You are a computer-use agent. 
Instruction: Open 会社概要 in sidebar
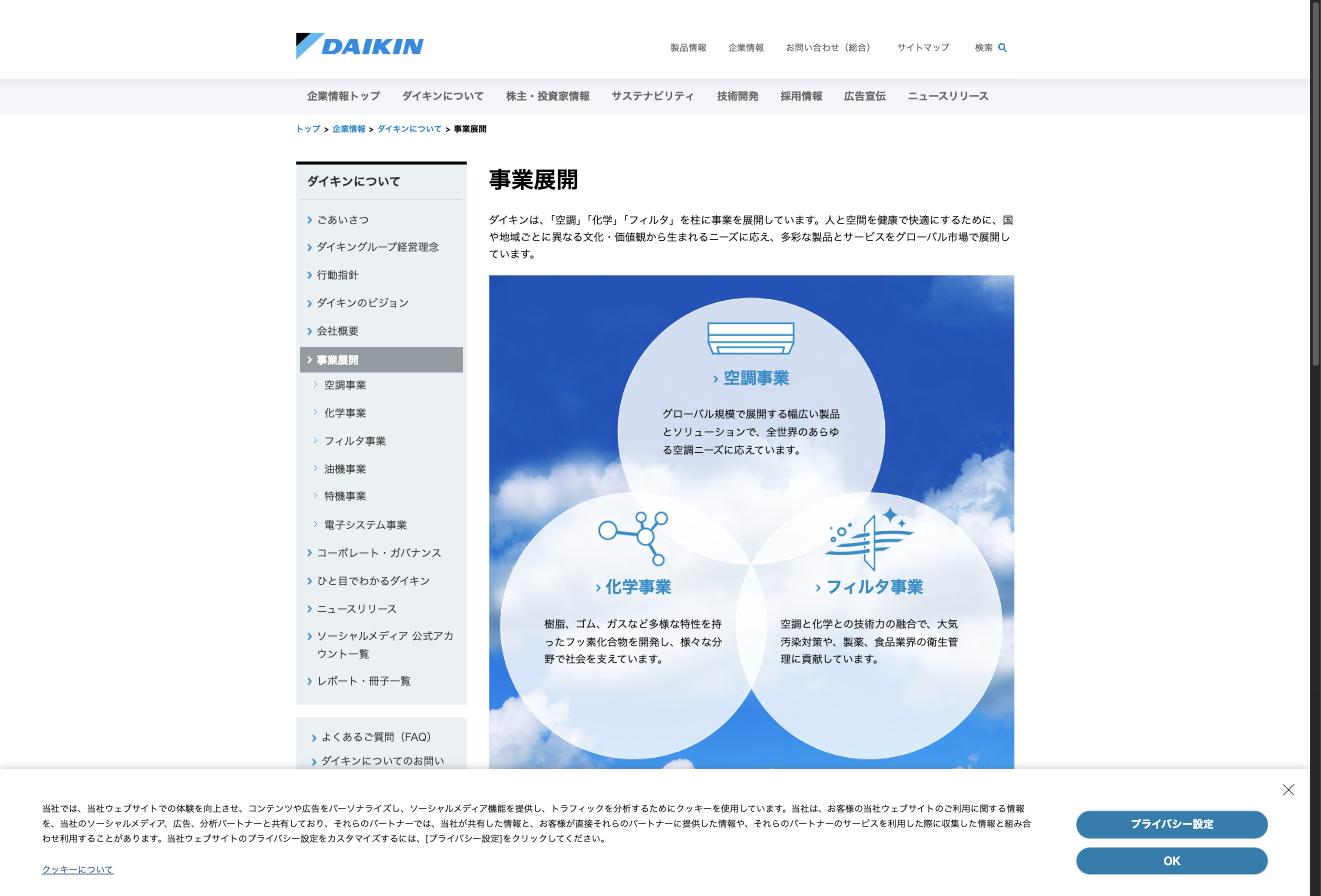[x=338, y=331]
